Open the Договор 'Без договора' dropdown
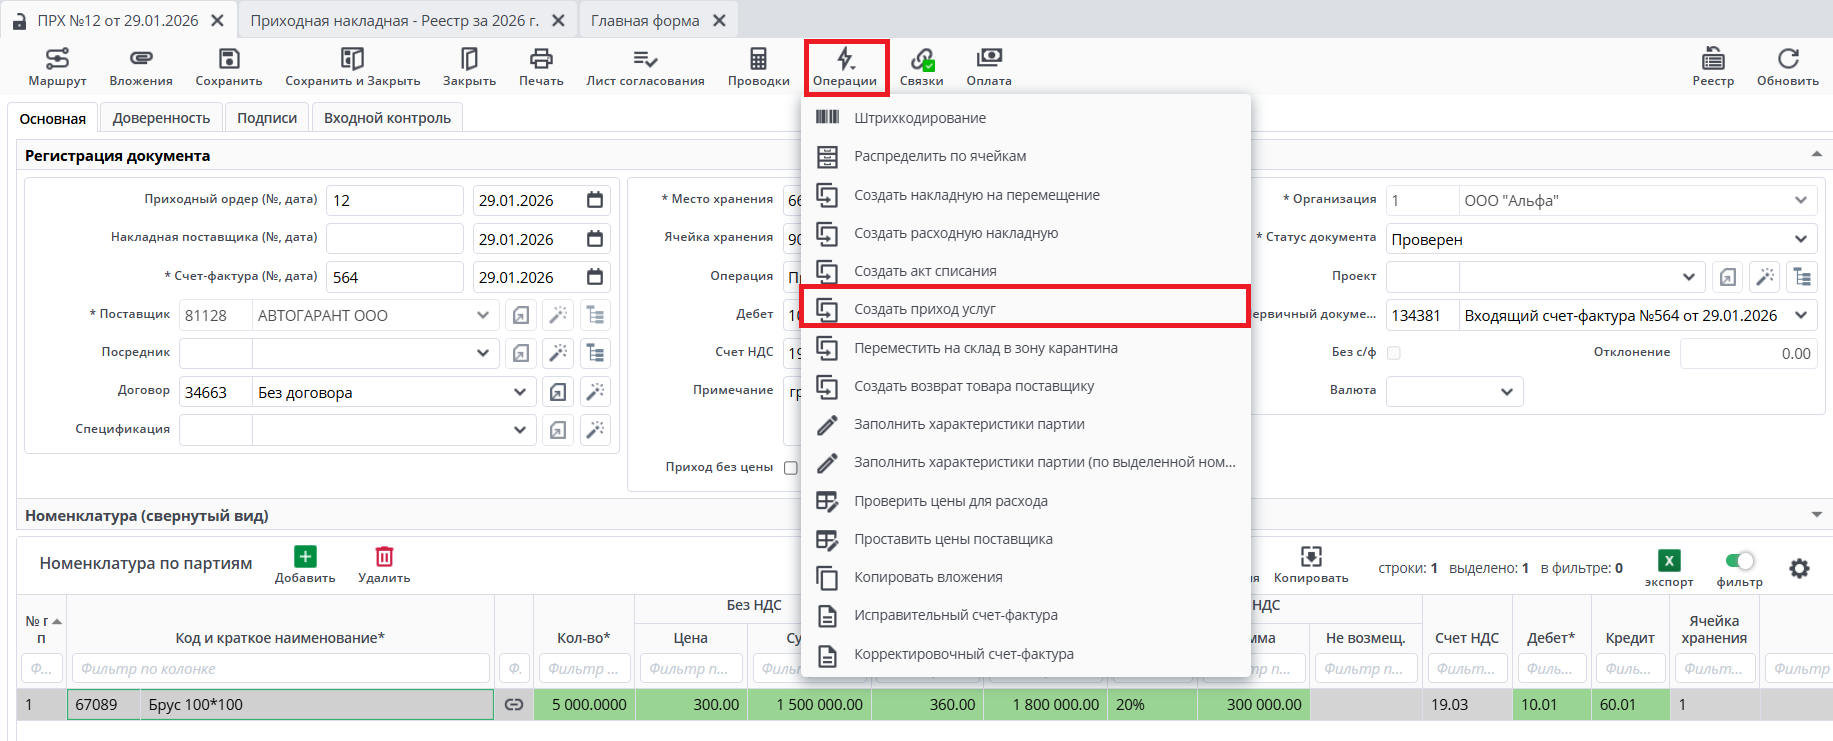This screenshot has height=741, width=1833. (520, 392)
